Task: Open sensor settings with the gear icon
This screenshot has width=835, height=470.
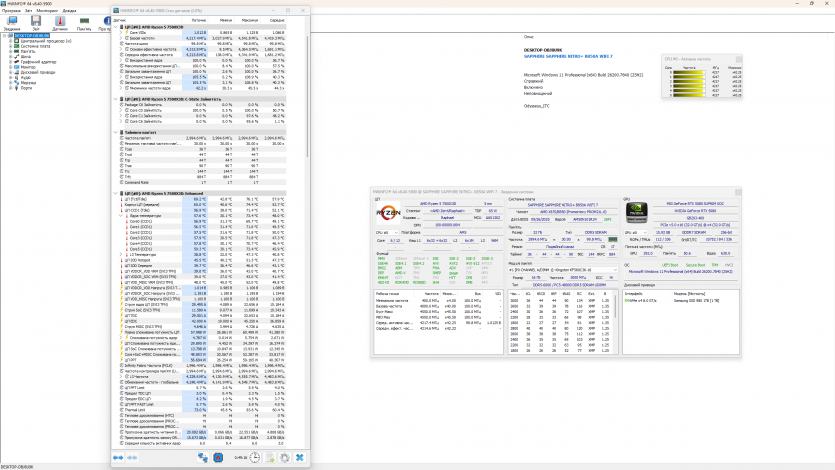Action: pyautogui.click(x=286, y=456)
